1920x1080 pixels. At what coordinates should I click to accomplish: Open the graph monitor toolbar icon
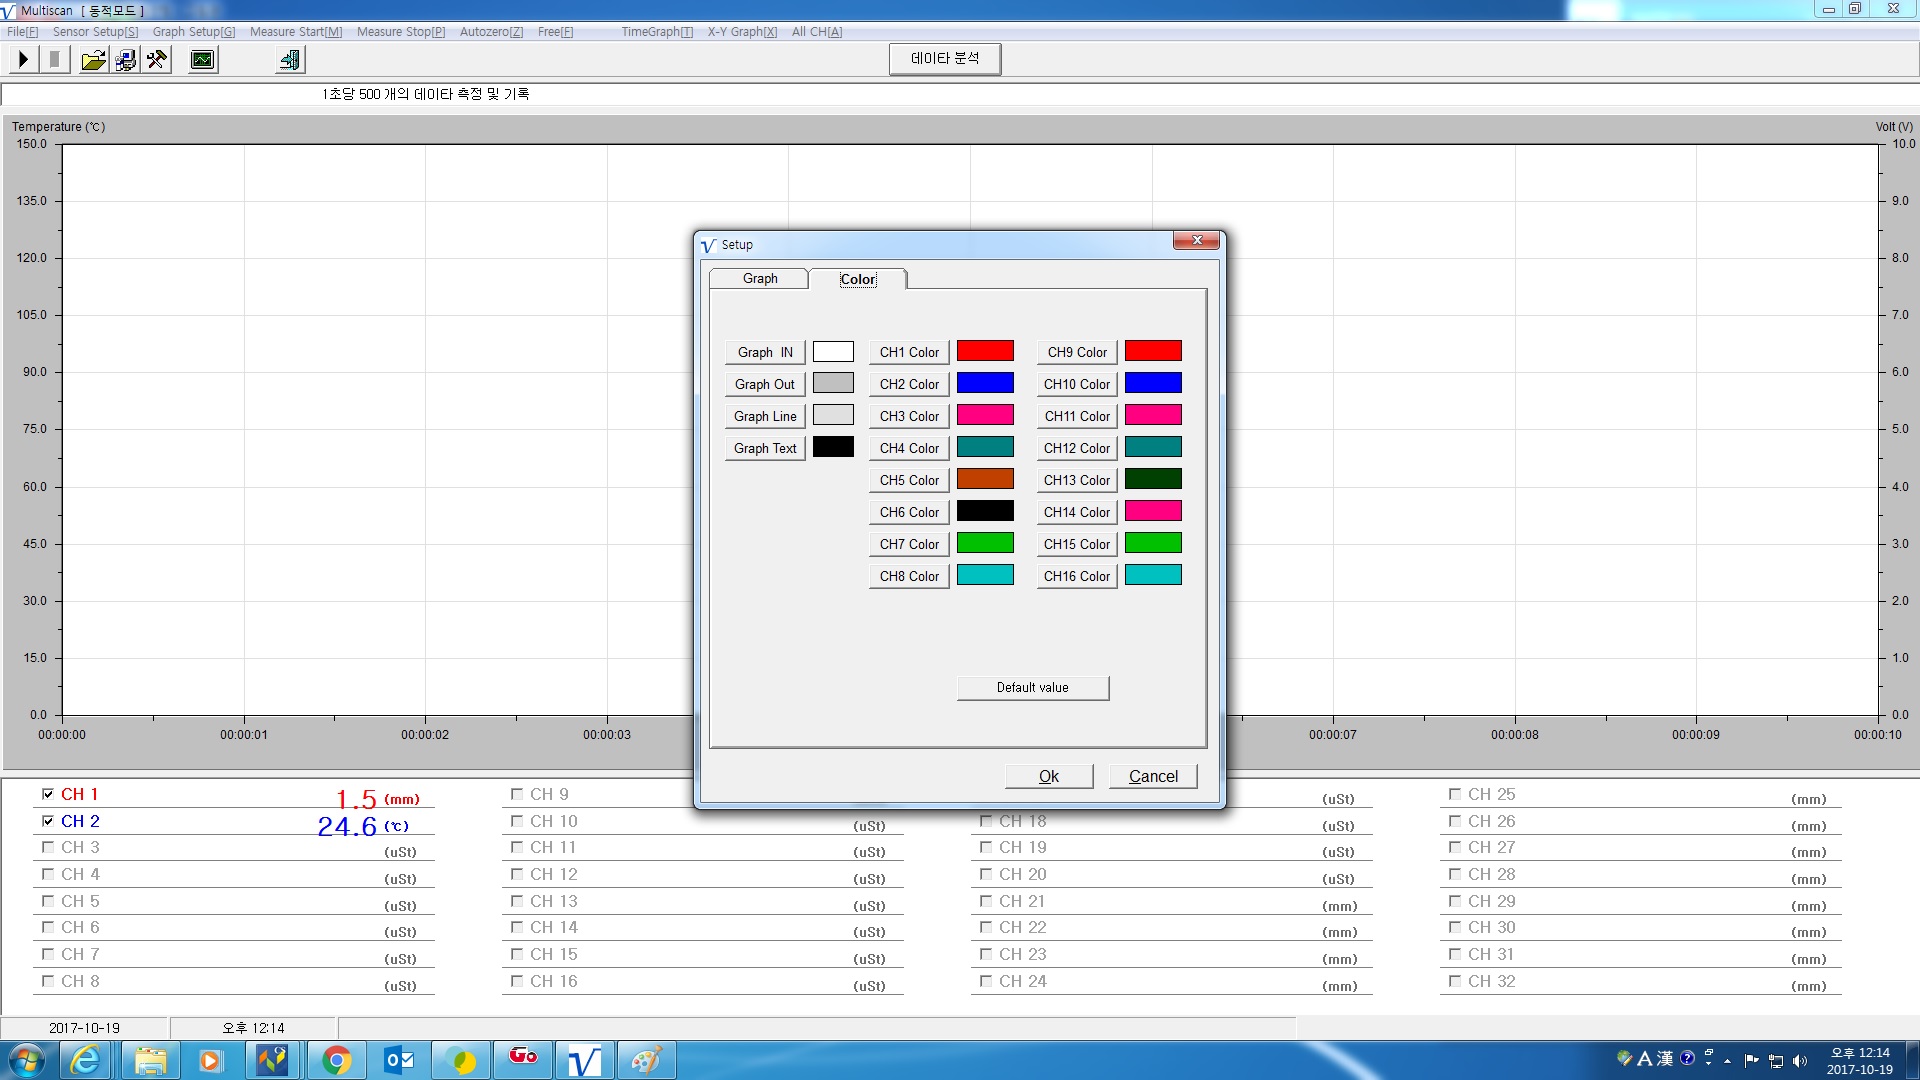pyautogui.click(x=203, y=60)
